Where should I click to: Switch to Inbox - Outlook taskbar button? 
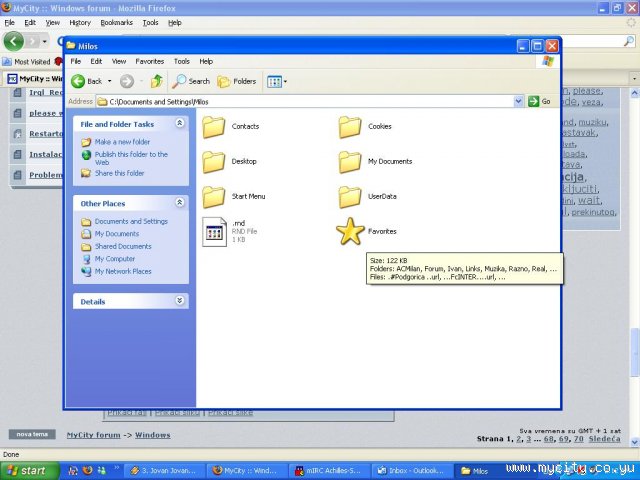pyautogui.click(x=412, y=471)
